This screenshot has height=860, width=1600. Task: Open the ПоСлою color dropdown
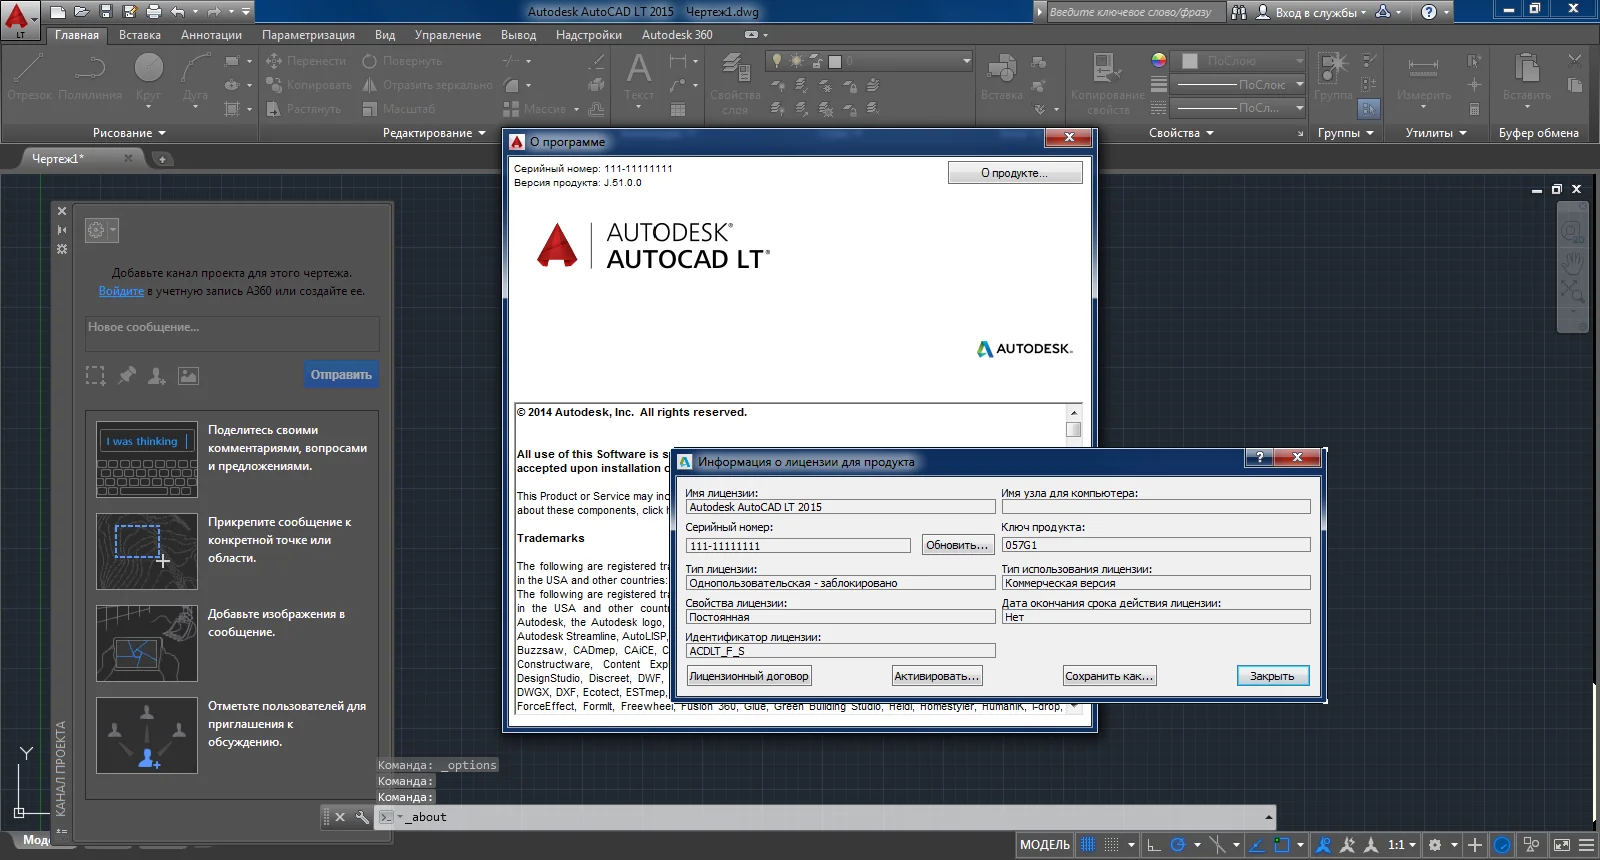[1240, 61]
